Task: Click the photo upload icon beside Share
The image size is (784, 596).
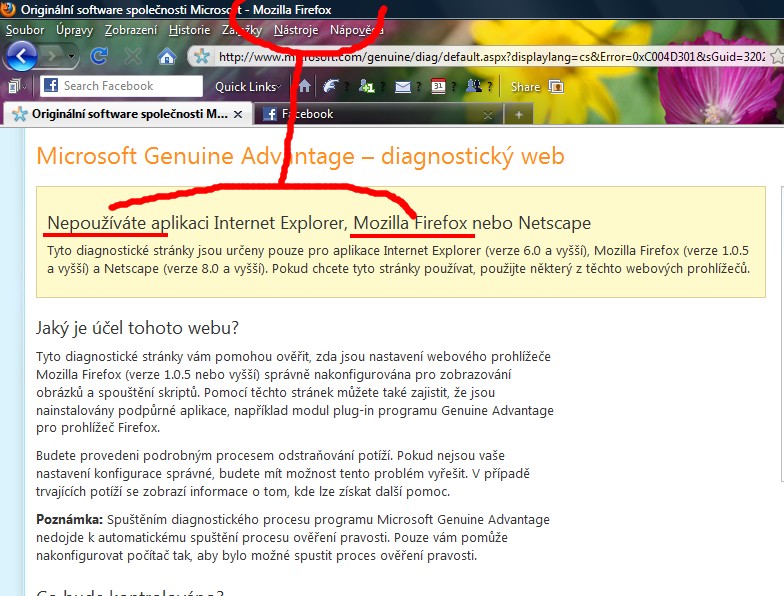Action: (x=556, y=86)
